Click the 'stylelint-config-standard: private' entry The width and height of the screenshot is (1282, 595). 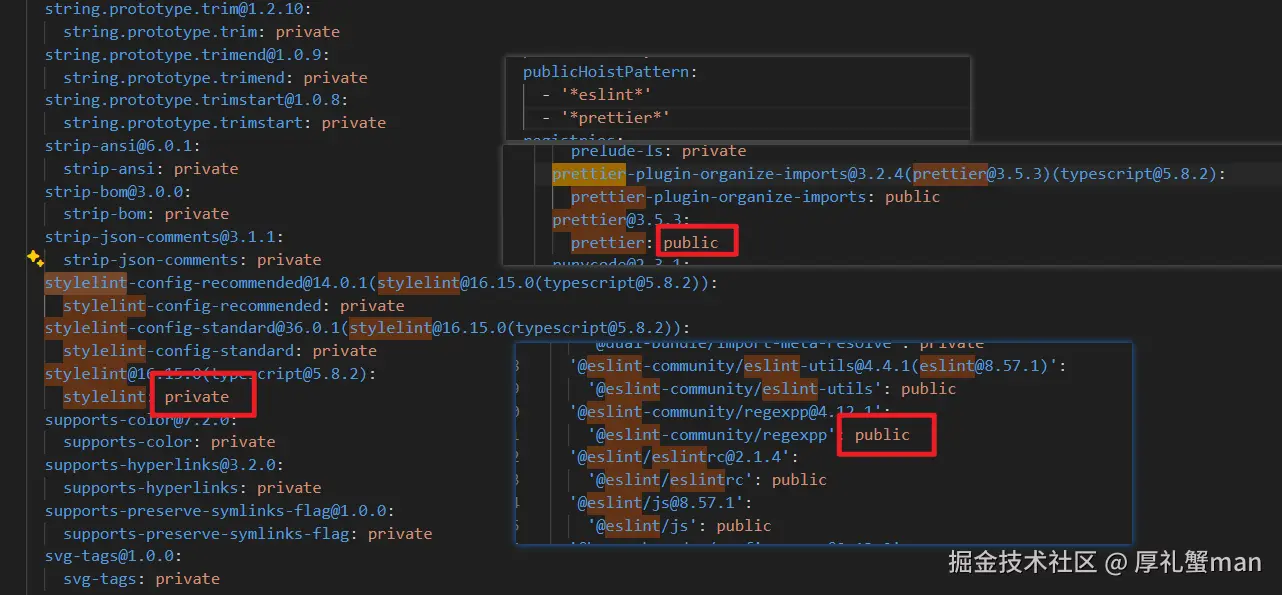220,351
